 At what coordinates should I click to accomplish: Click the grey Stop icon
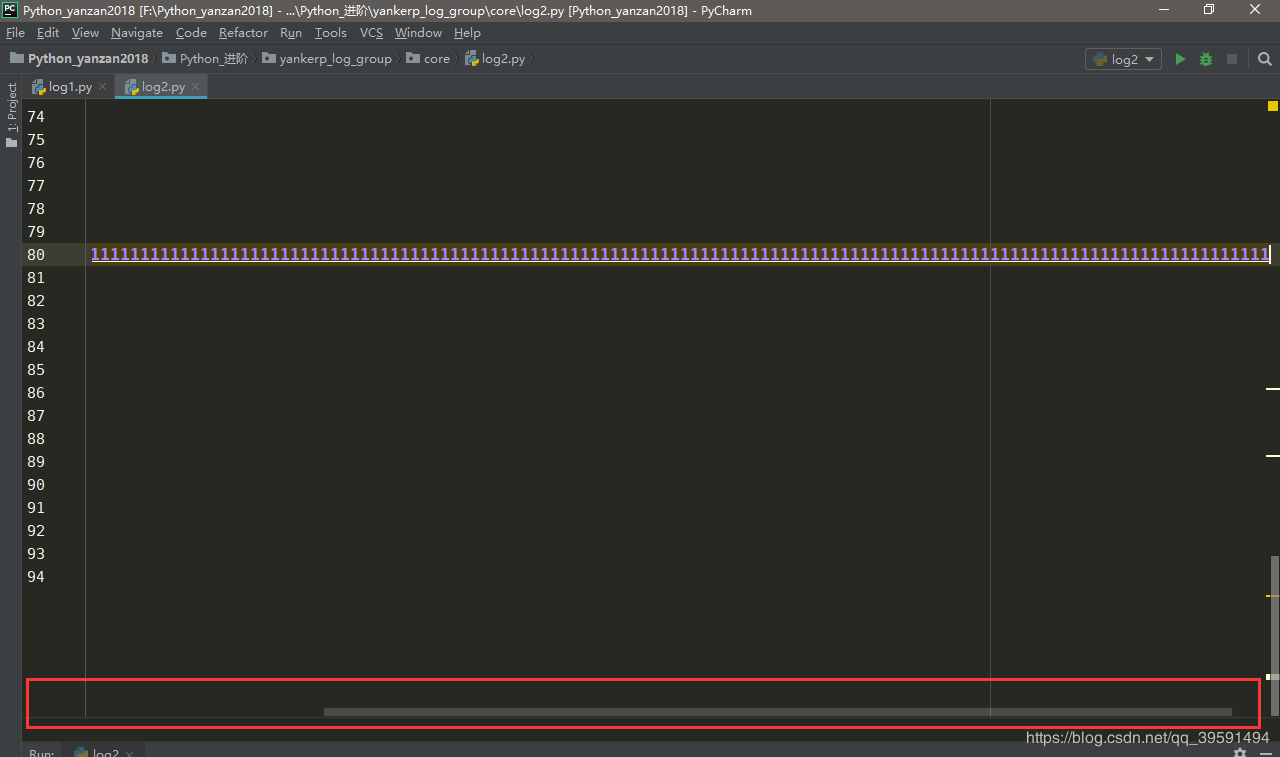(1232, 59)
